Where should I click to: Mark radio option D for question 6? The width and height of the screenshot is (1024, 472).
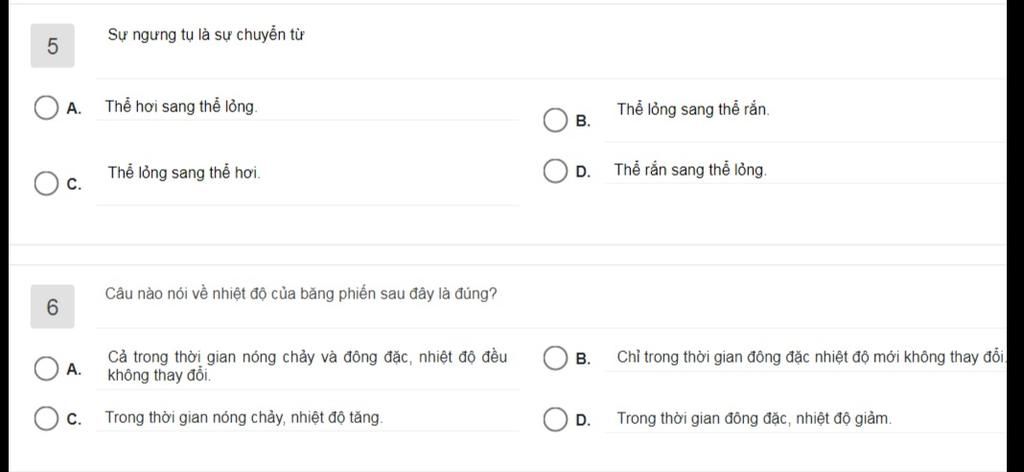pos(555,420)
